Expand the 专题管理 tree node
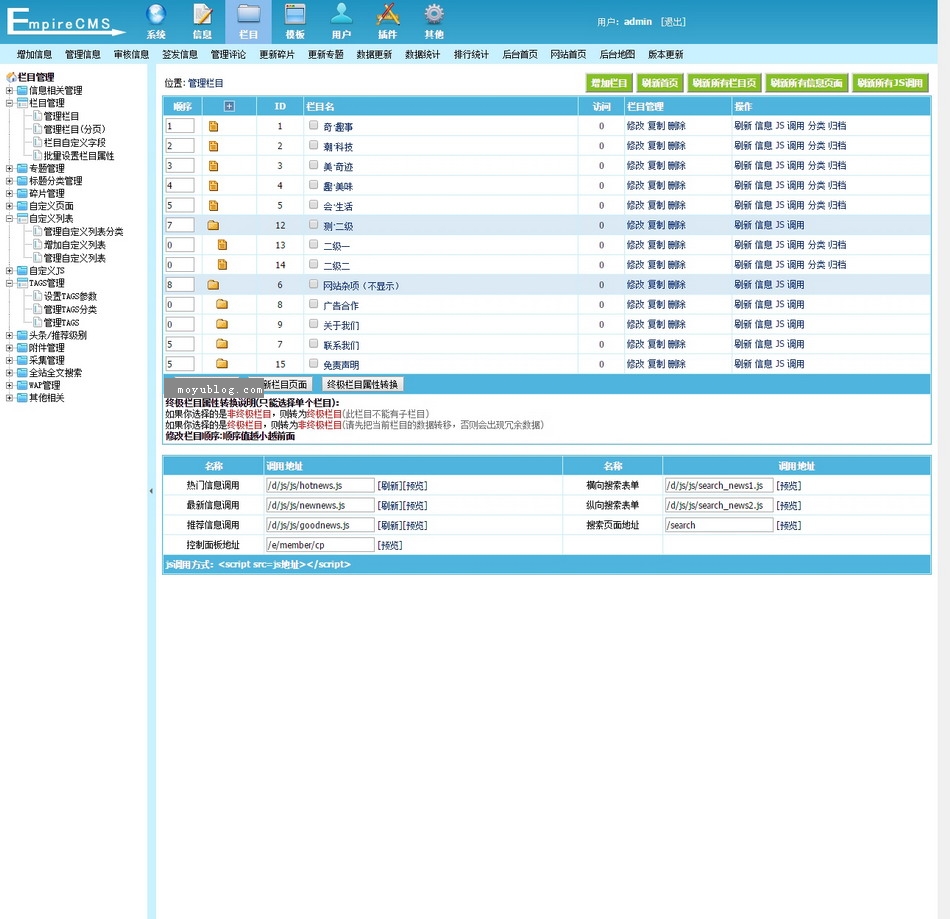Screen dimensions: 950x919 pos(9,168)
